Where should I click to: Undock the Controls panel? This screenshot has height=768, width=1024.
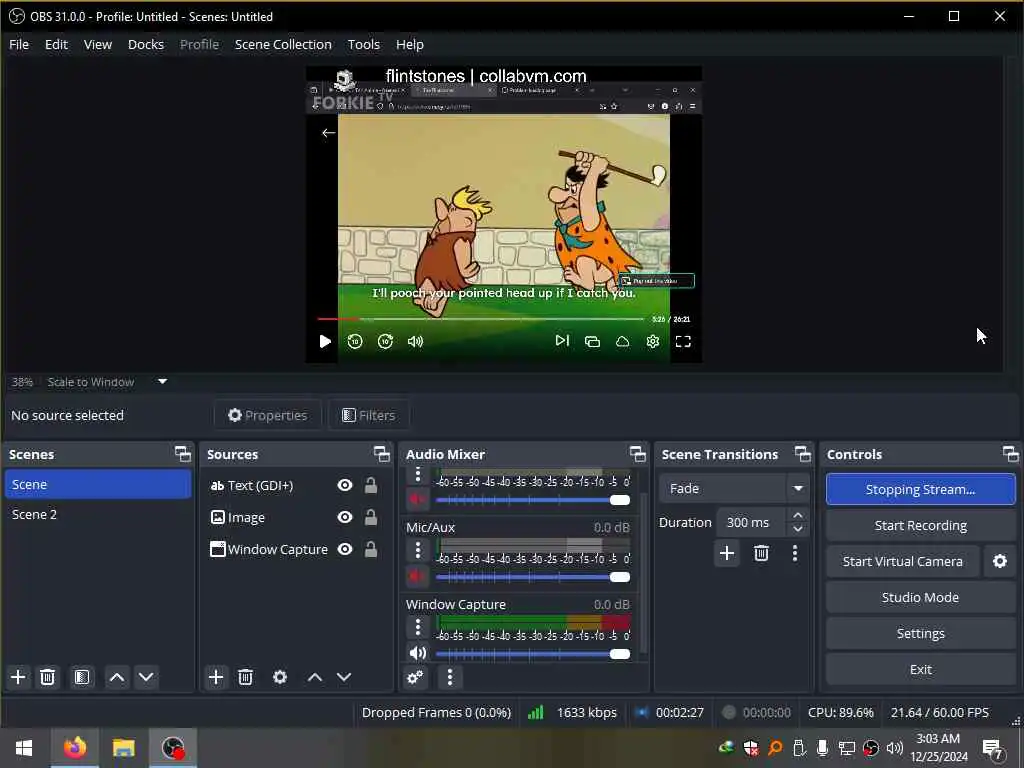click(x=1010, y=454)
